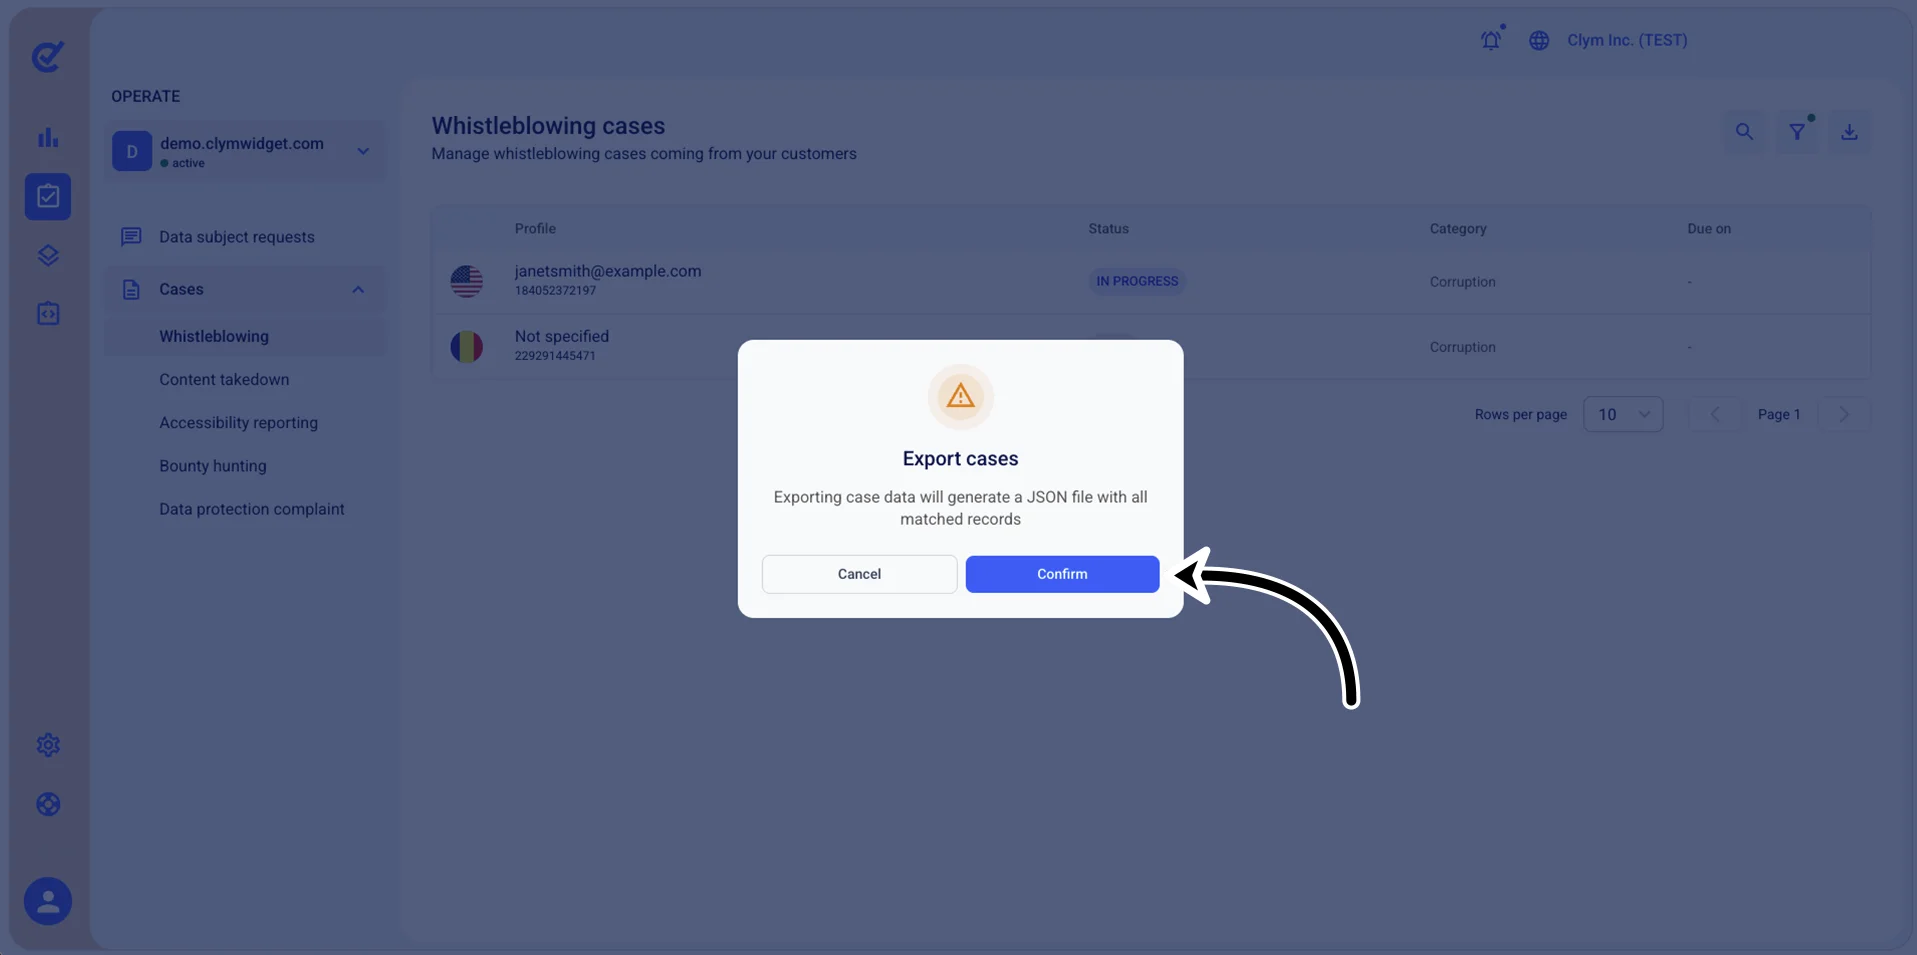
Task: Select Whistleblowing in the sidebar
Action: click(245, 336)
